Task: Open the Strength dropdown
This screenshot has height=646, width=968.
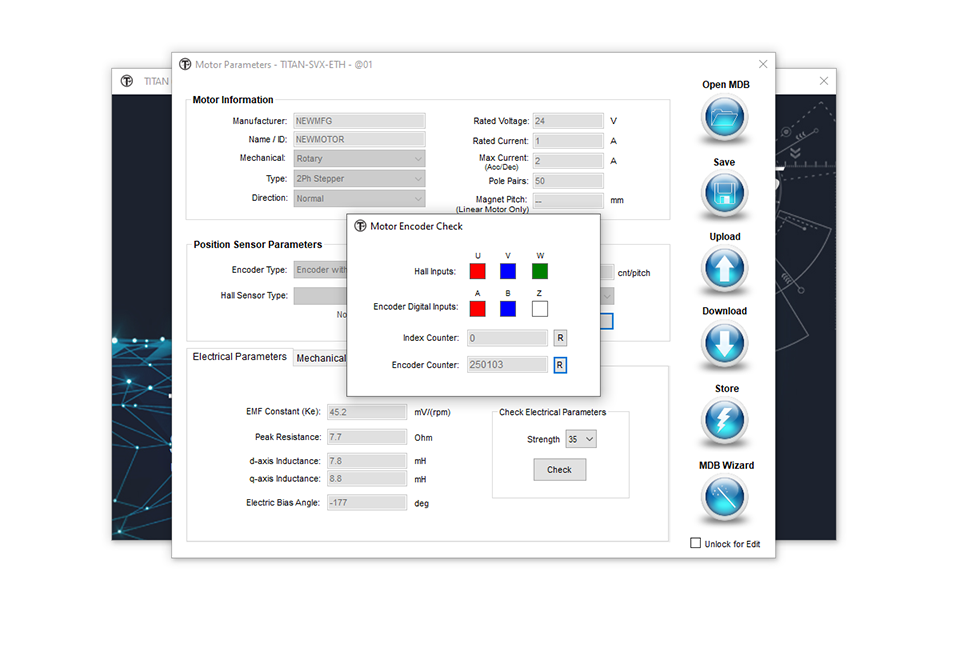Action: 581,439
